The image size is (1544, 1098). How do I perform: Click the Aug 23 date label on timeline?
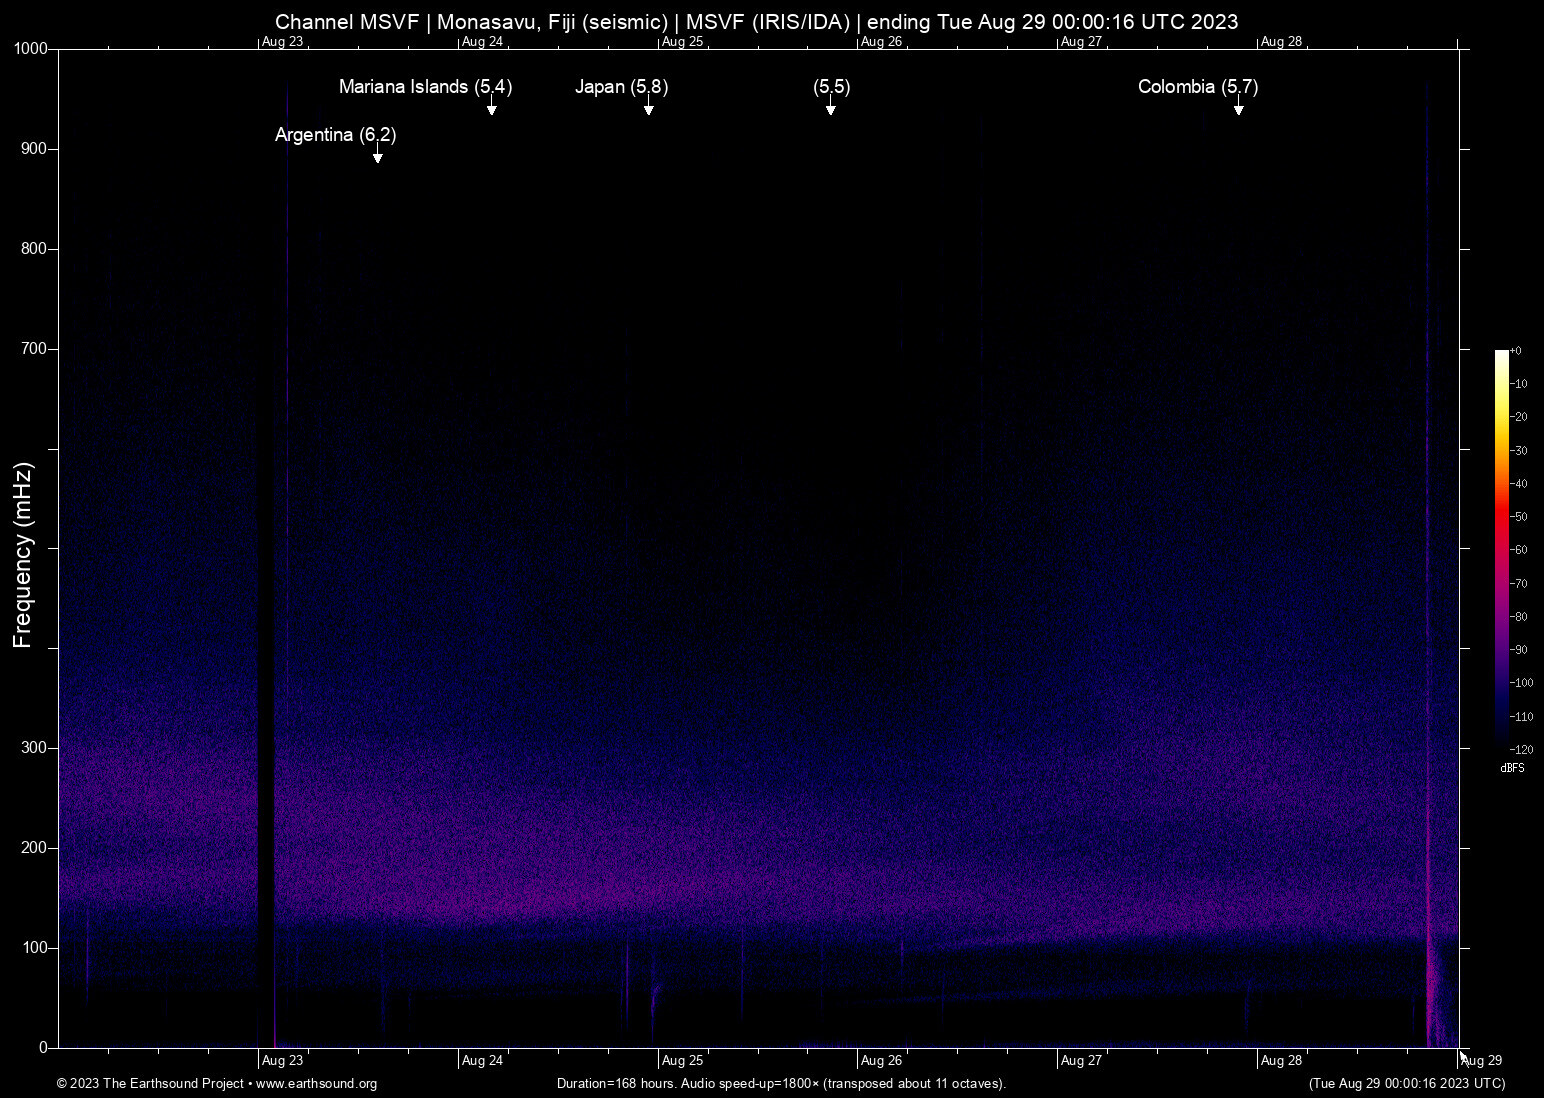[x=283, y=1060]
